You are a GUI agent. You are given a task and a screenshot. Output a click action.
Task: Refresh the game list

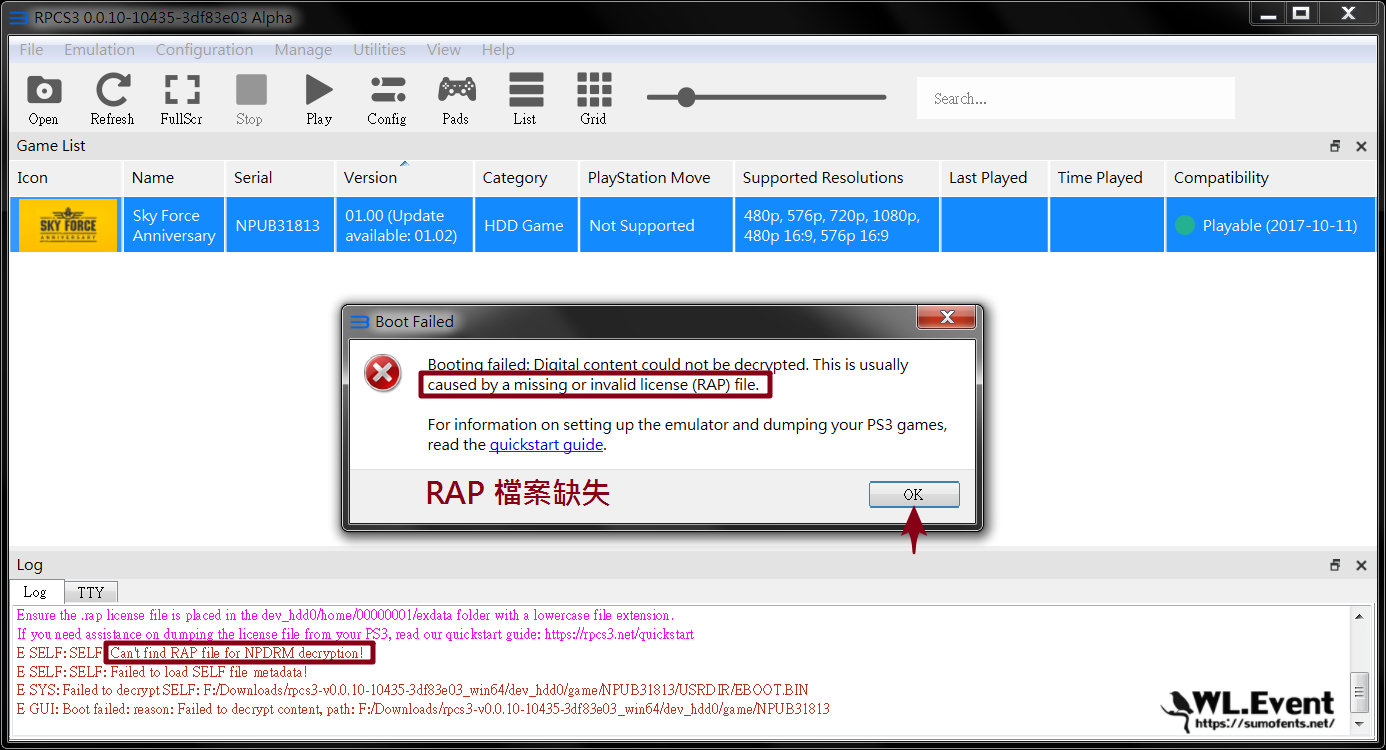pos(112,99)
